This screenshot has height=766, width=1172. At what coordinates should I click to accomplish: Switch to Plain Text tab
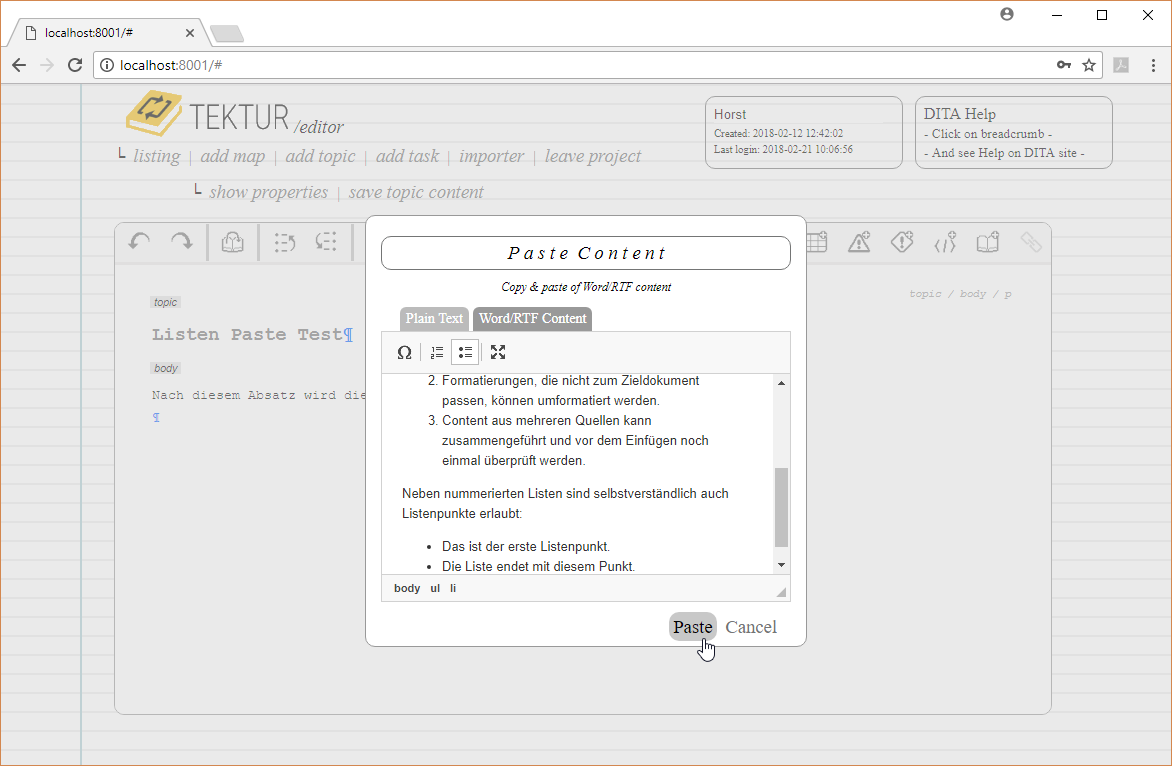click(x=434, y=318)
